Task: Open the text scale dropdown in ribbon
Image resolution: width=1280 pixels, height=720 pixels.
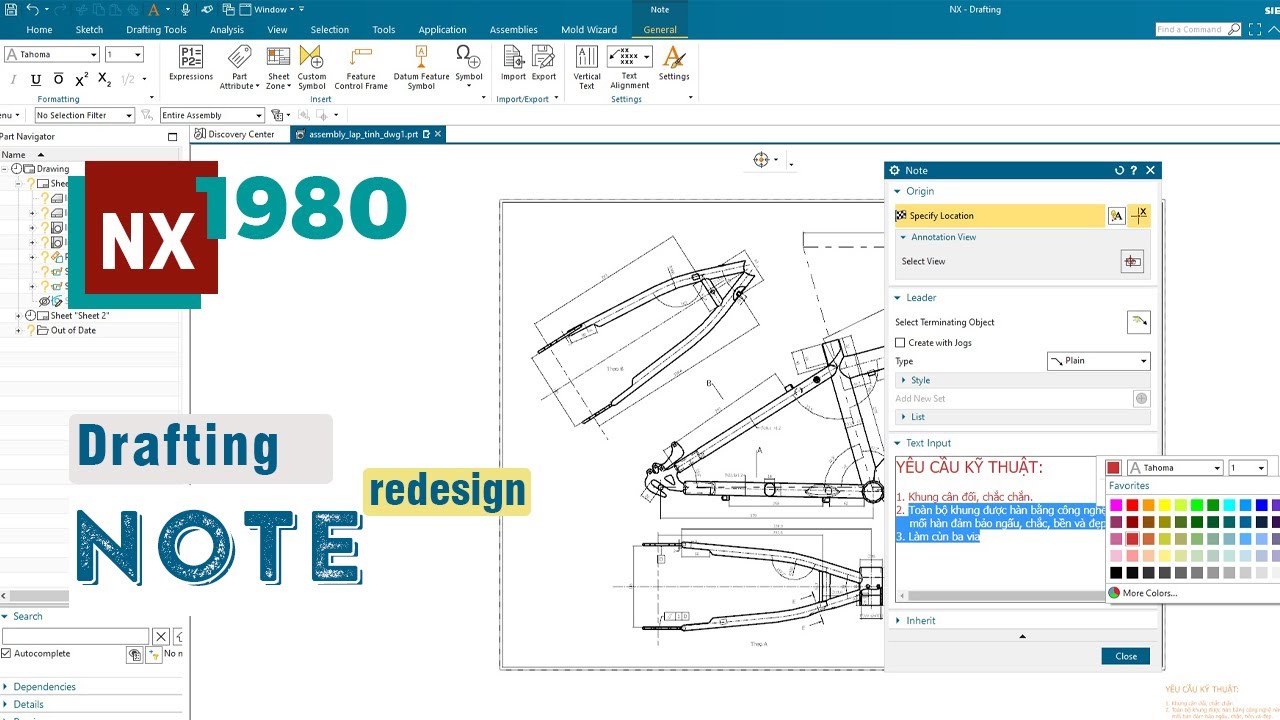Action: [124, 54]
